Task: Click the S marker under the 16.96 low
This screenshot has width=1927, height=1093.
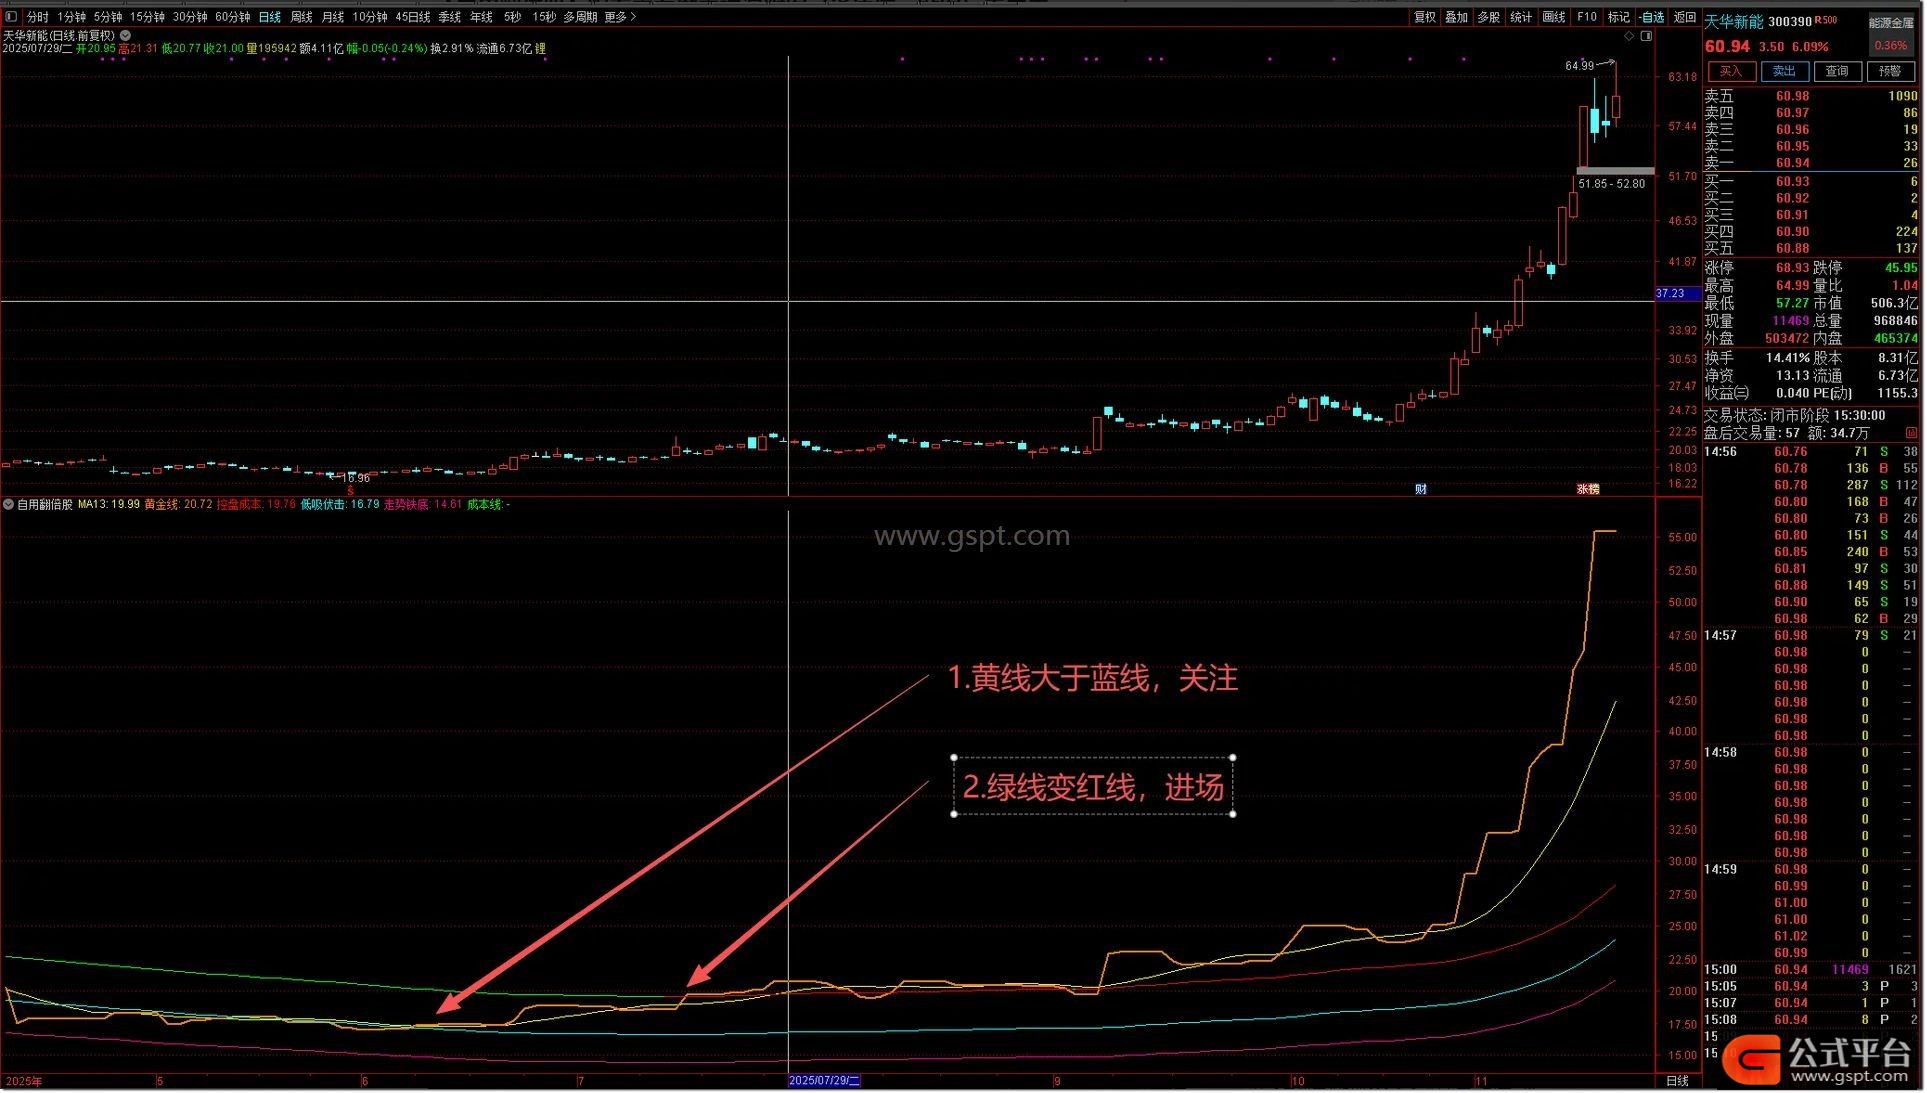Action: point(351,490)
